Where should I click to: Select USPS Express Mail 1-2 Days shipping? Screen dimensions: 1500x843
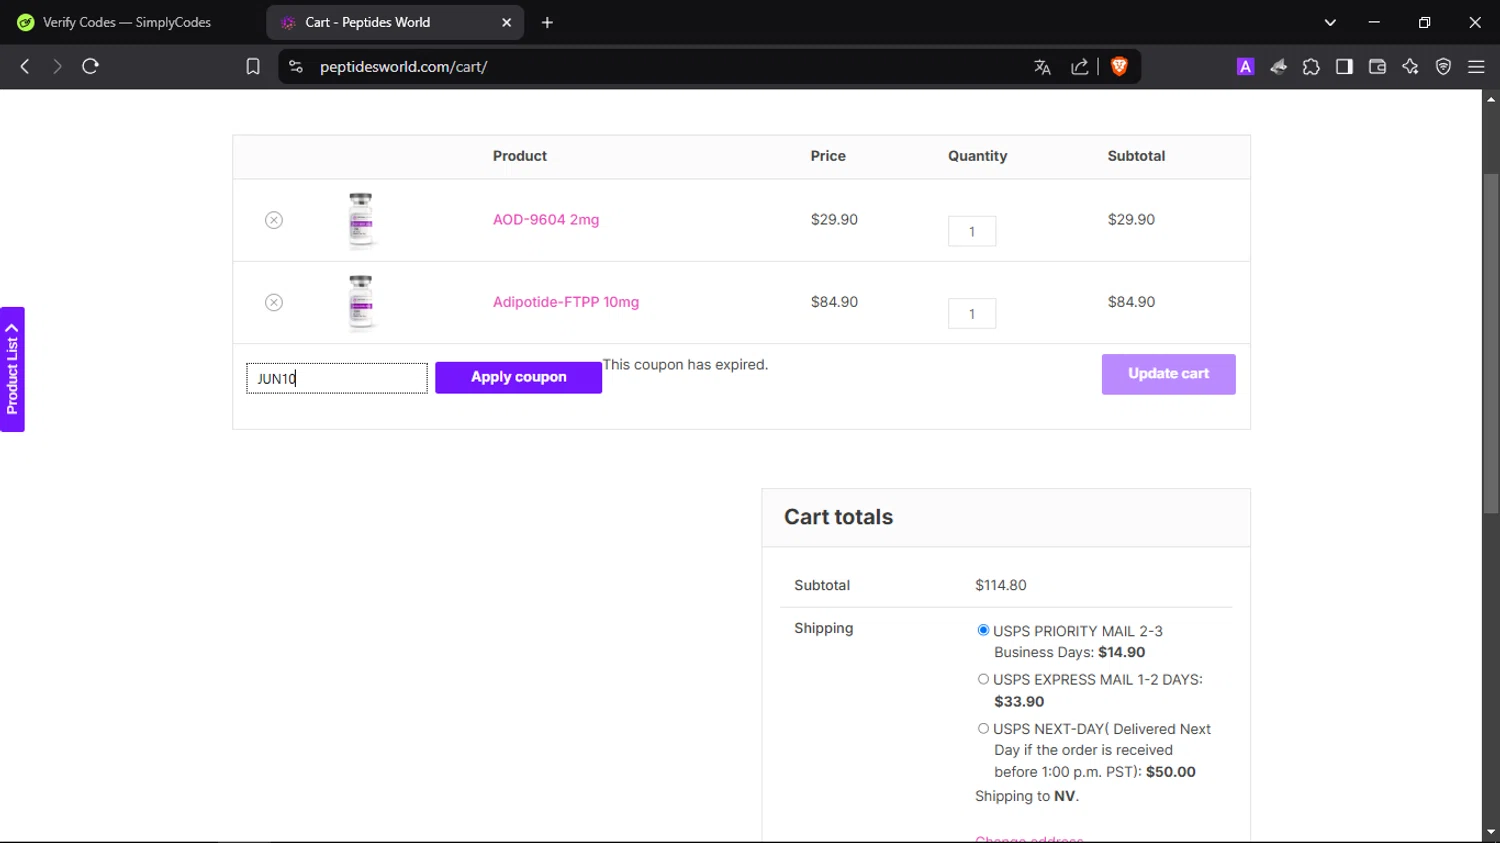[983, 679]
